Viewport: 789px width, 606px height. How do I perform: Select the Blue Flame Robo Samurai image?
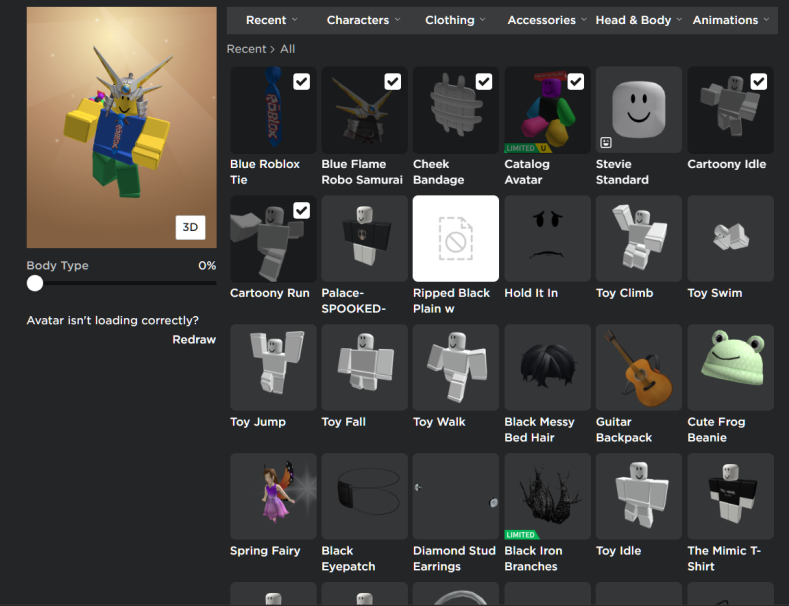(365, 110)
